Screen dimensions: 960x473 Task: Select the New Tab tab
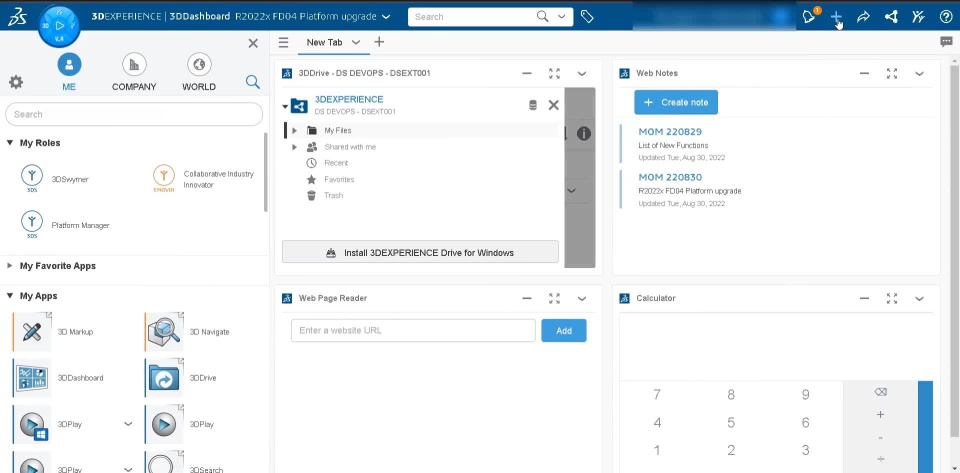click(x=324, y=42)
